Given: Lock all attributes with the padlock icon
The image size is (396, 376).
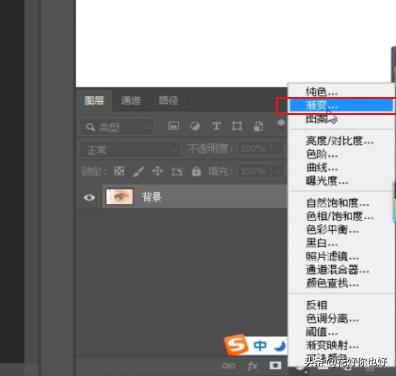Looking at the screenshot, I should point(196,171).
